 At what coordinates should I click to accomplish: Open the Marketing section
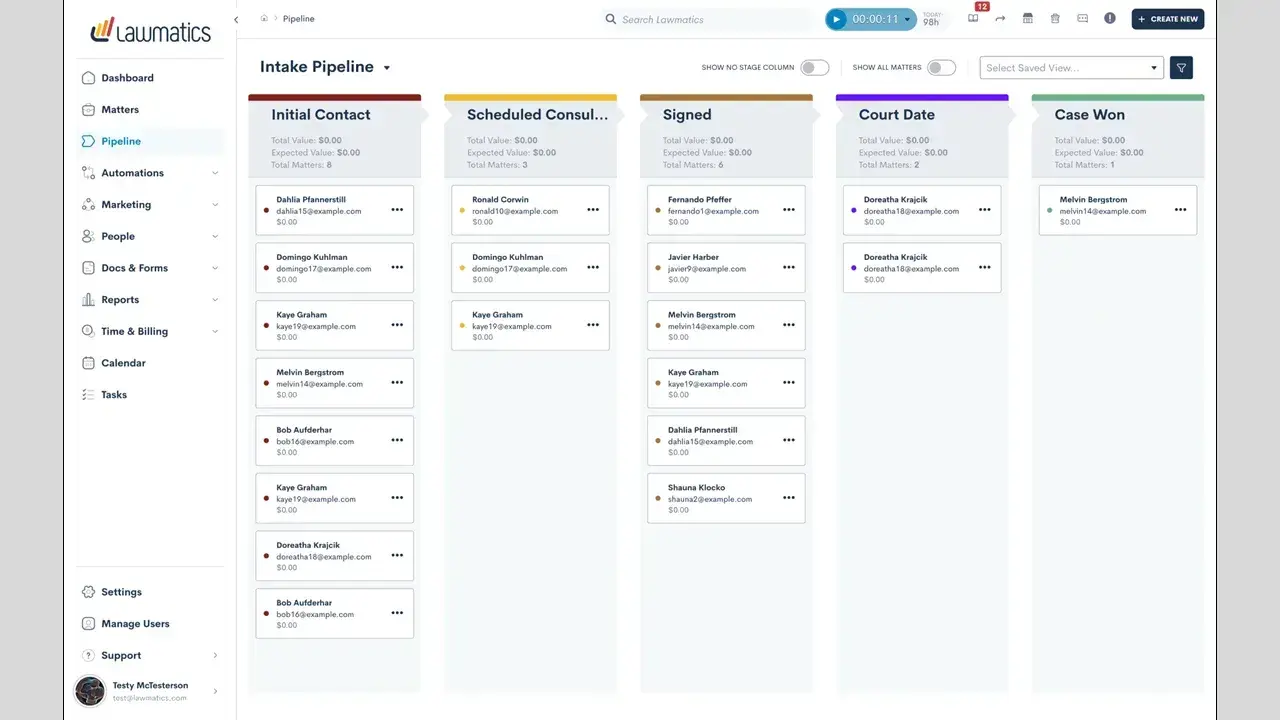126,204
